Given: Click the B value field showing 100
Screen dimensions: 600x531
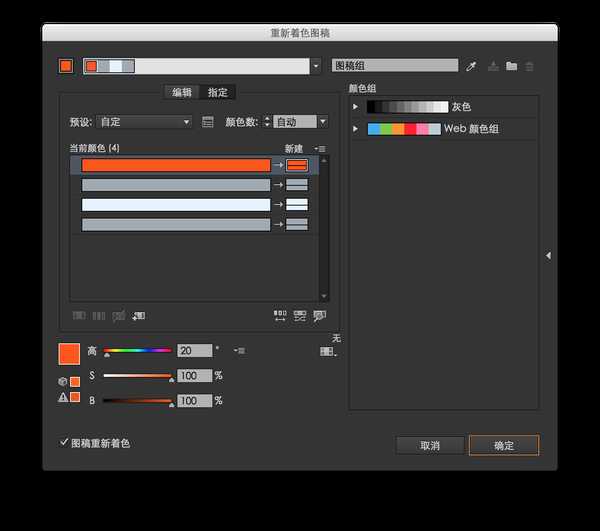Looking at the screenshot, I should (x=194, y=401).
